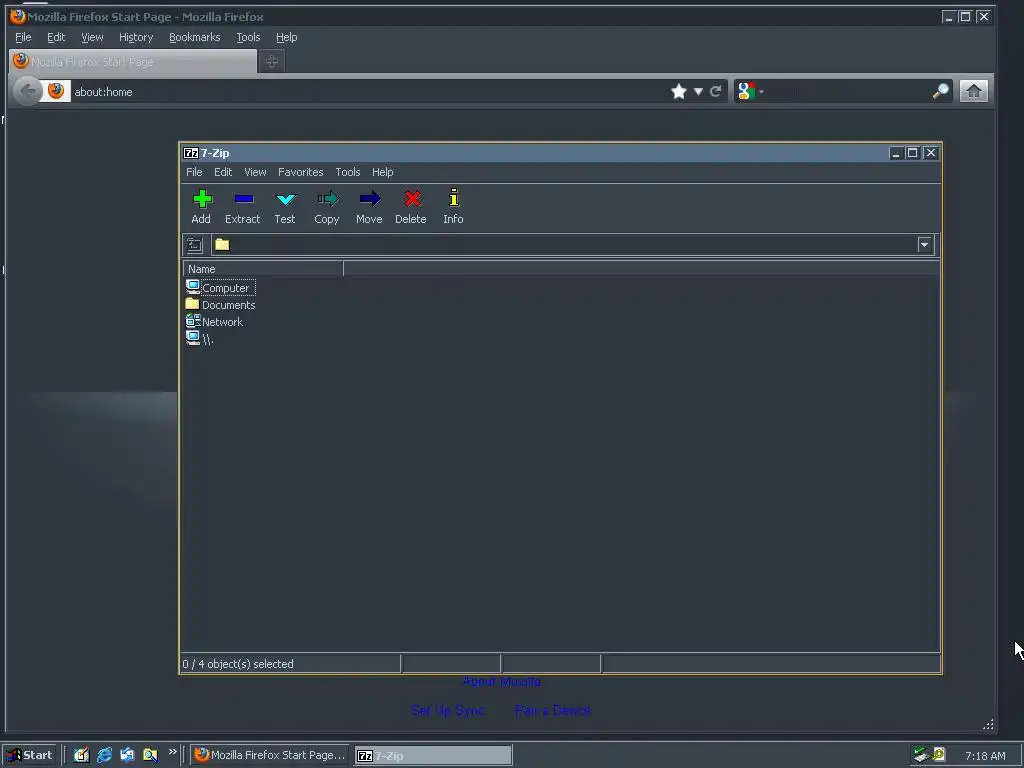Open the Firefox Bookmarks menu

coord(195,37)
